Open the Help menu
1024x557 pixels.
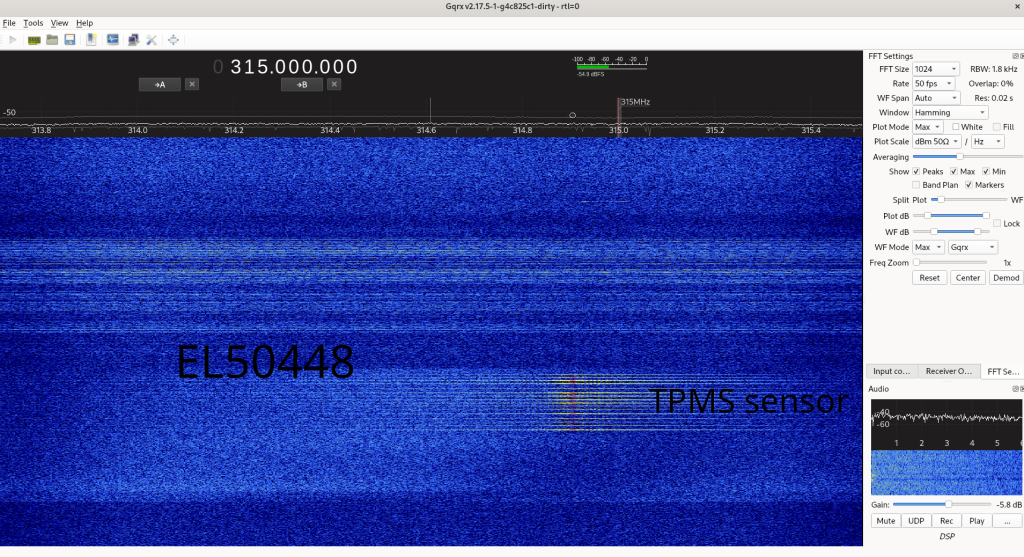click(84, 23)
